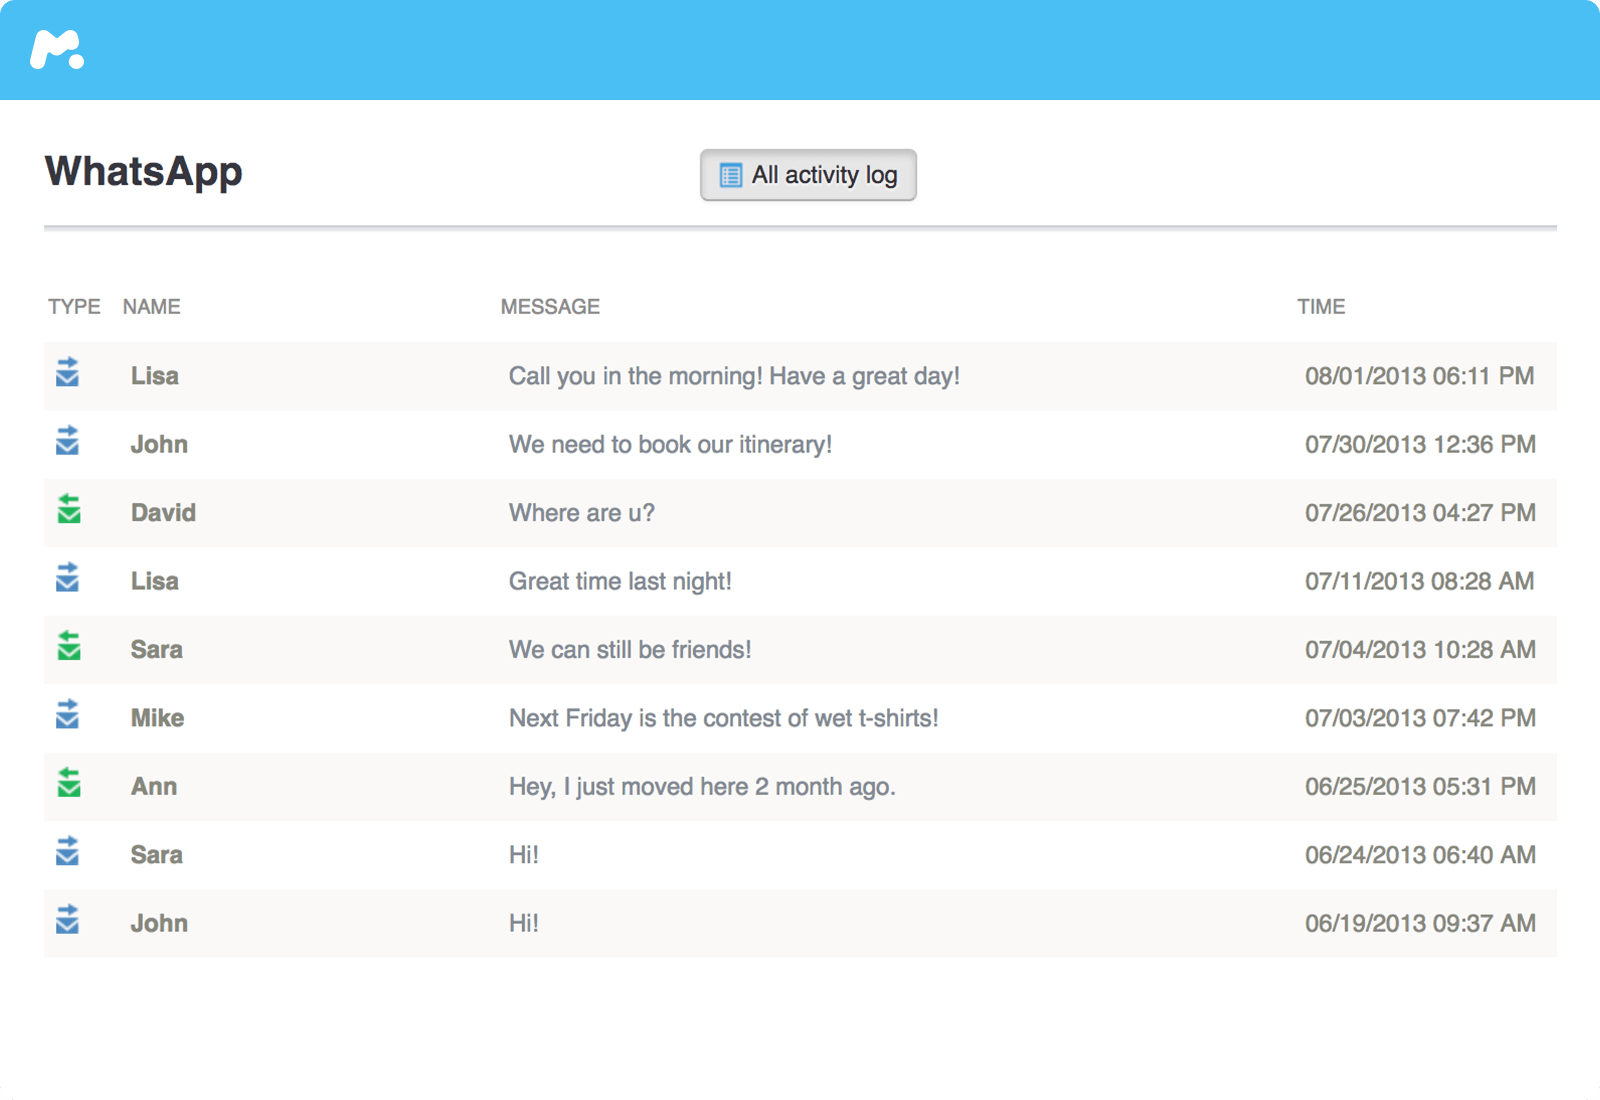The height and width of the screenshot is (1100, 1600).
Task: Click message 'Great time last night!'
Action: click(620, 582)
